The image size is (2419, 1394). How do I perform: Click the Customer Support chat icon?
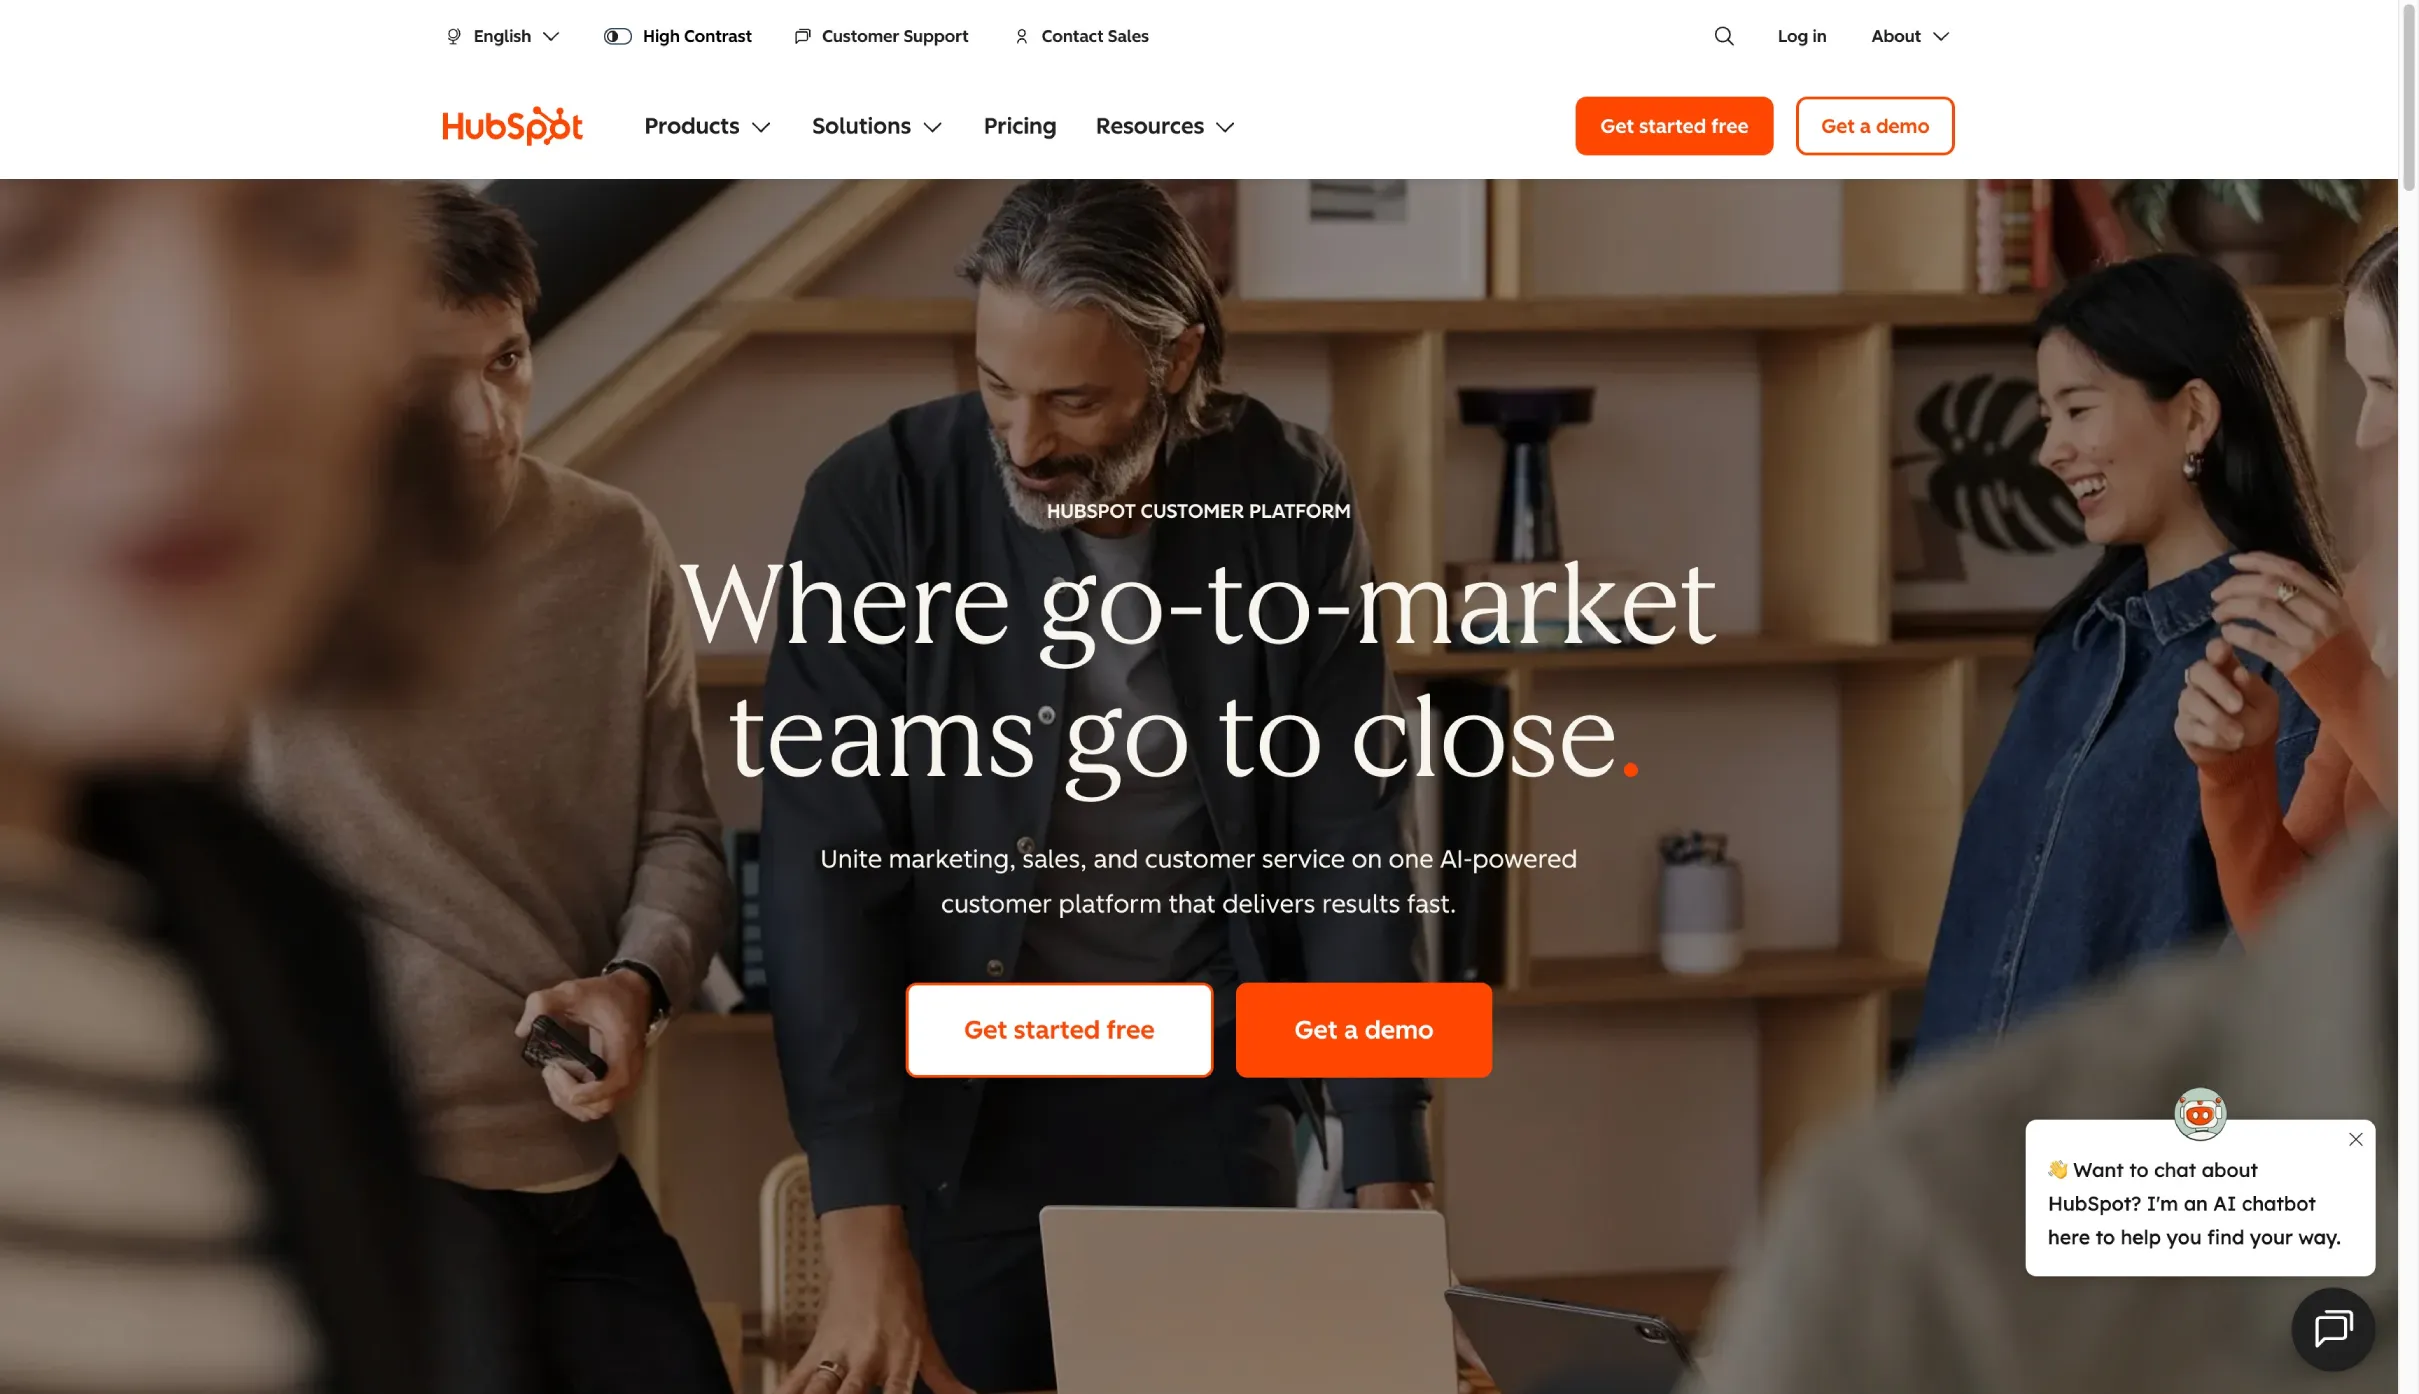point(802,36)
